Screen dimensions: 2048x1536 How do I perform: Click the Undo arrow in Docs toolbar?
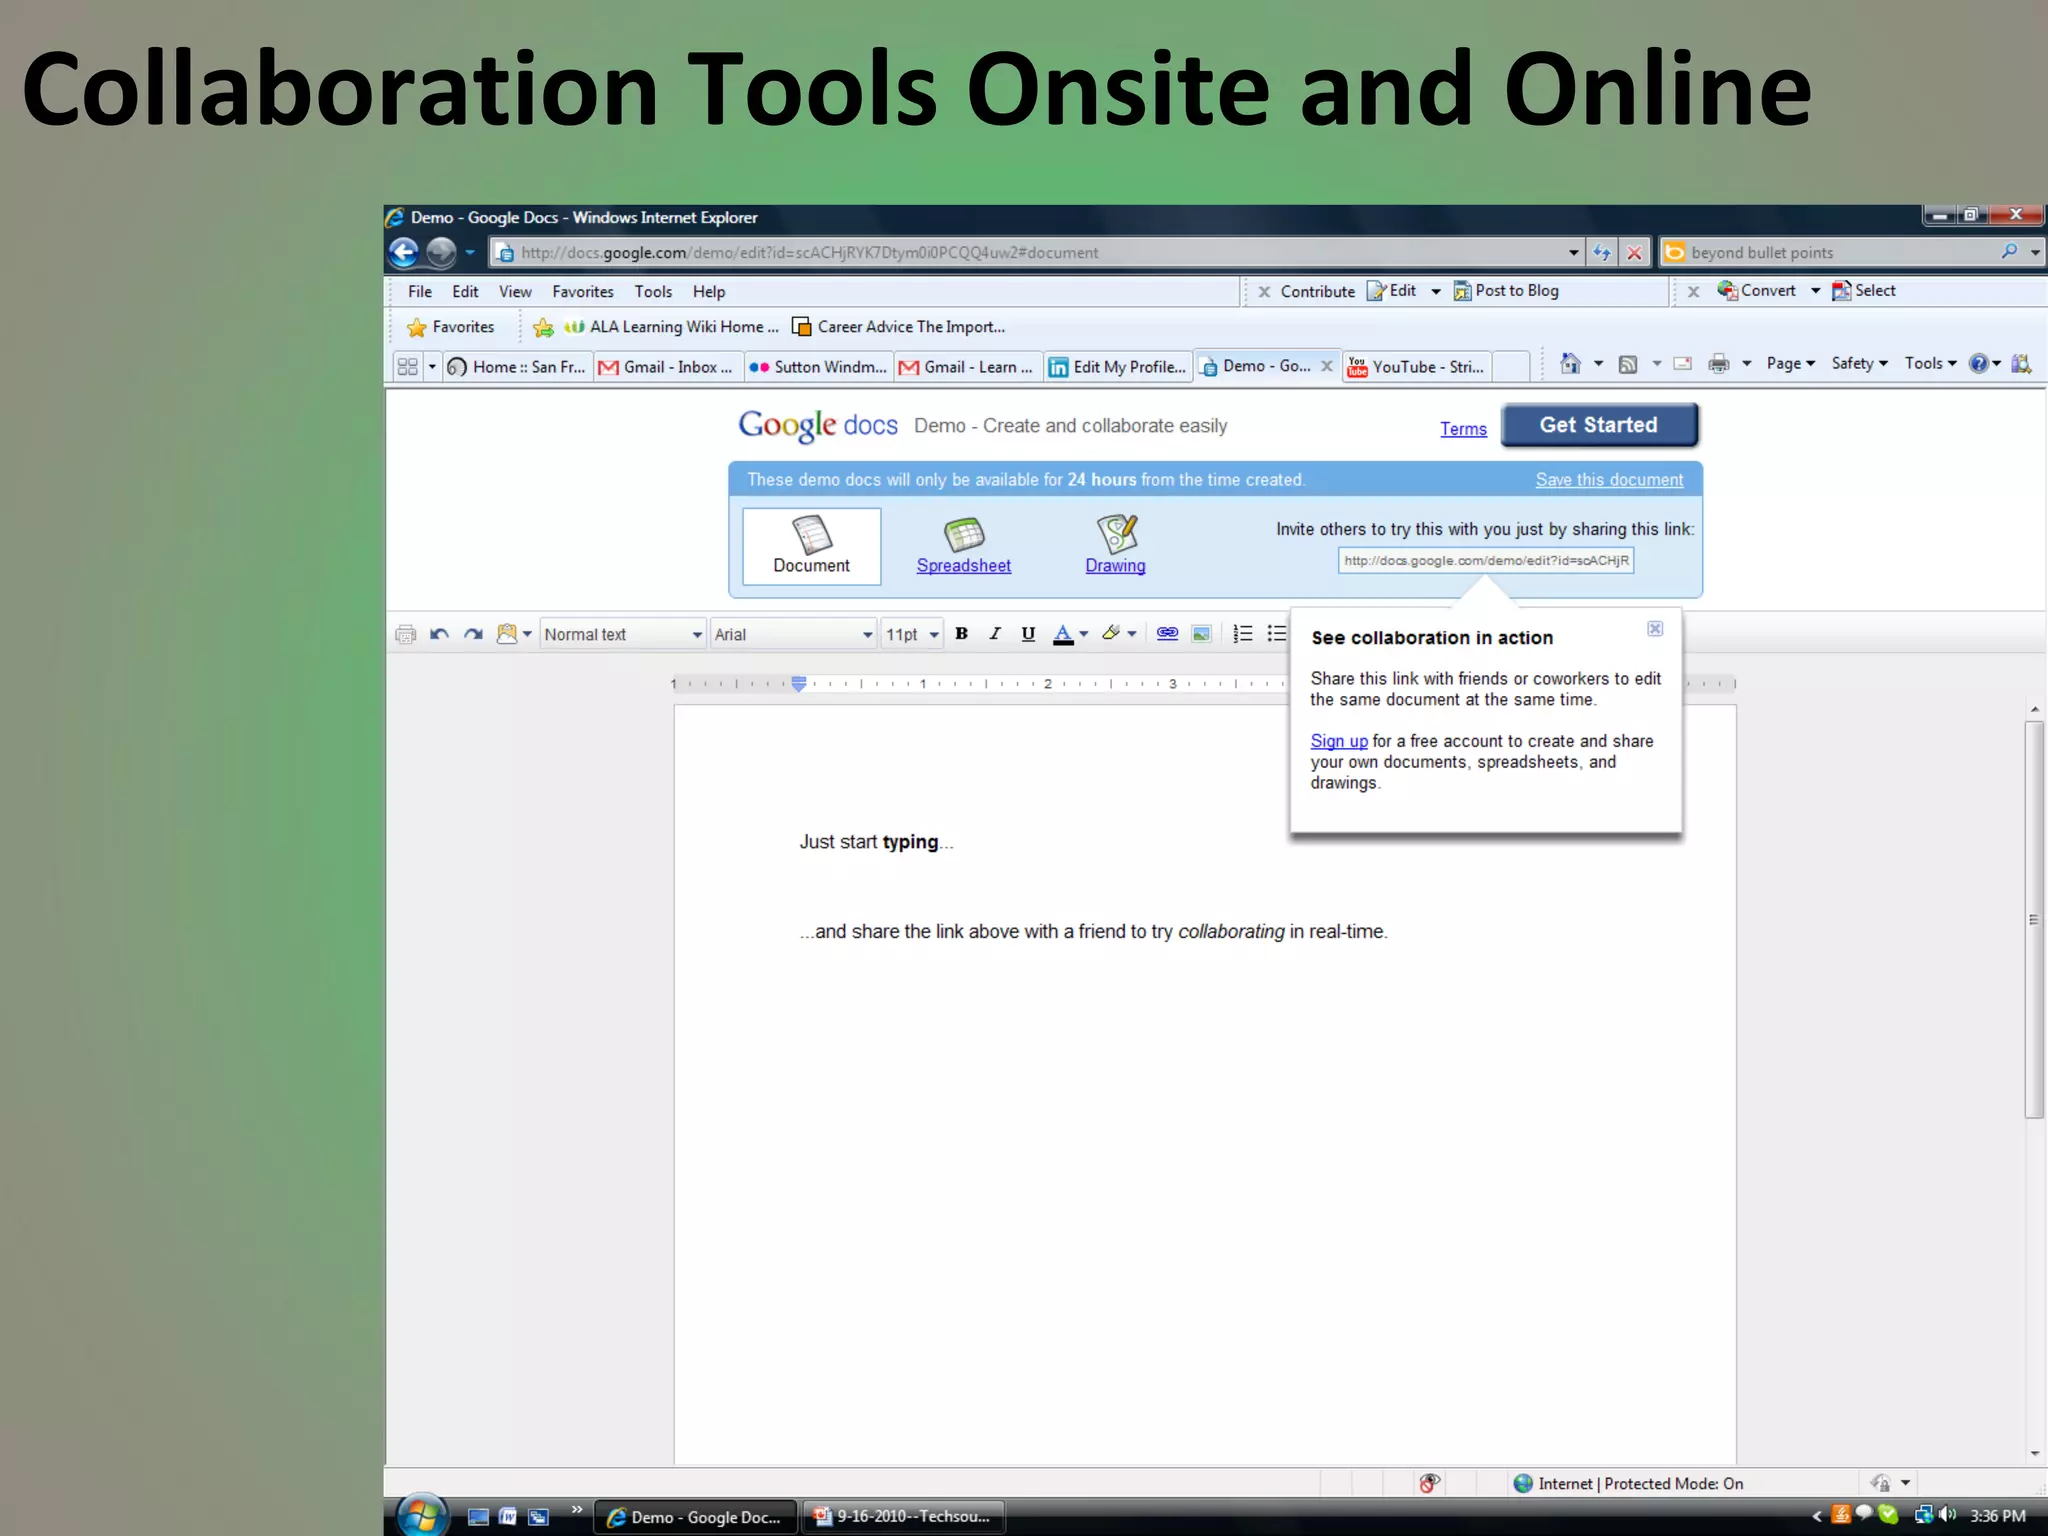click(439, 634)
